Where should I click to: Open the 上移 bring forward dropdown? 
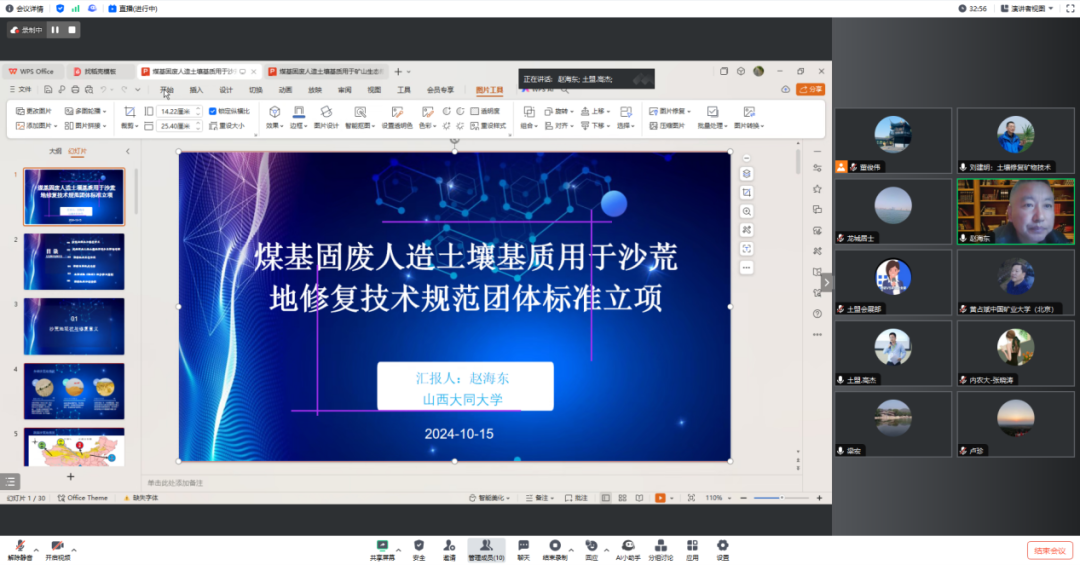click(595, 111)
